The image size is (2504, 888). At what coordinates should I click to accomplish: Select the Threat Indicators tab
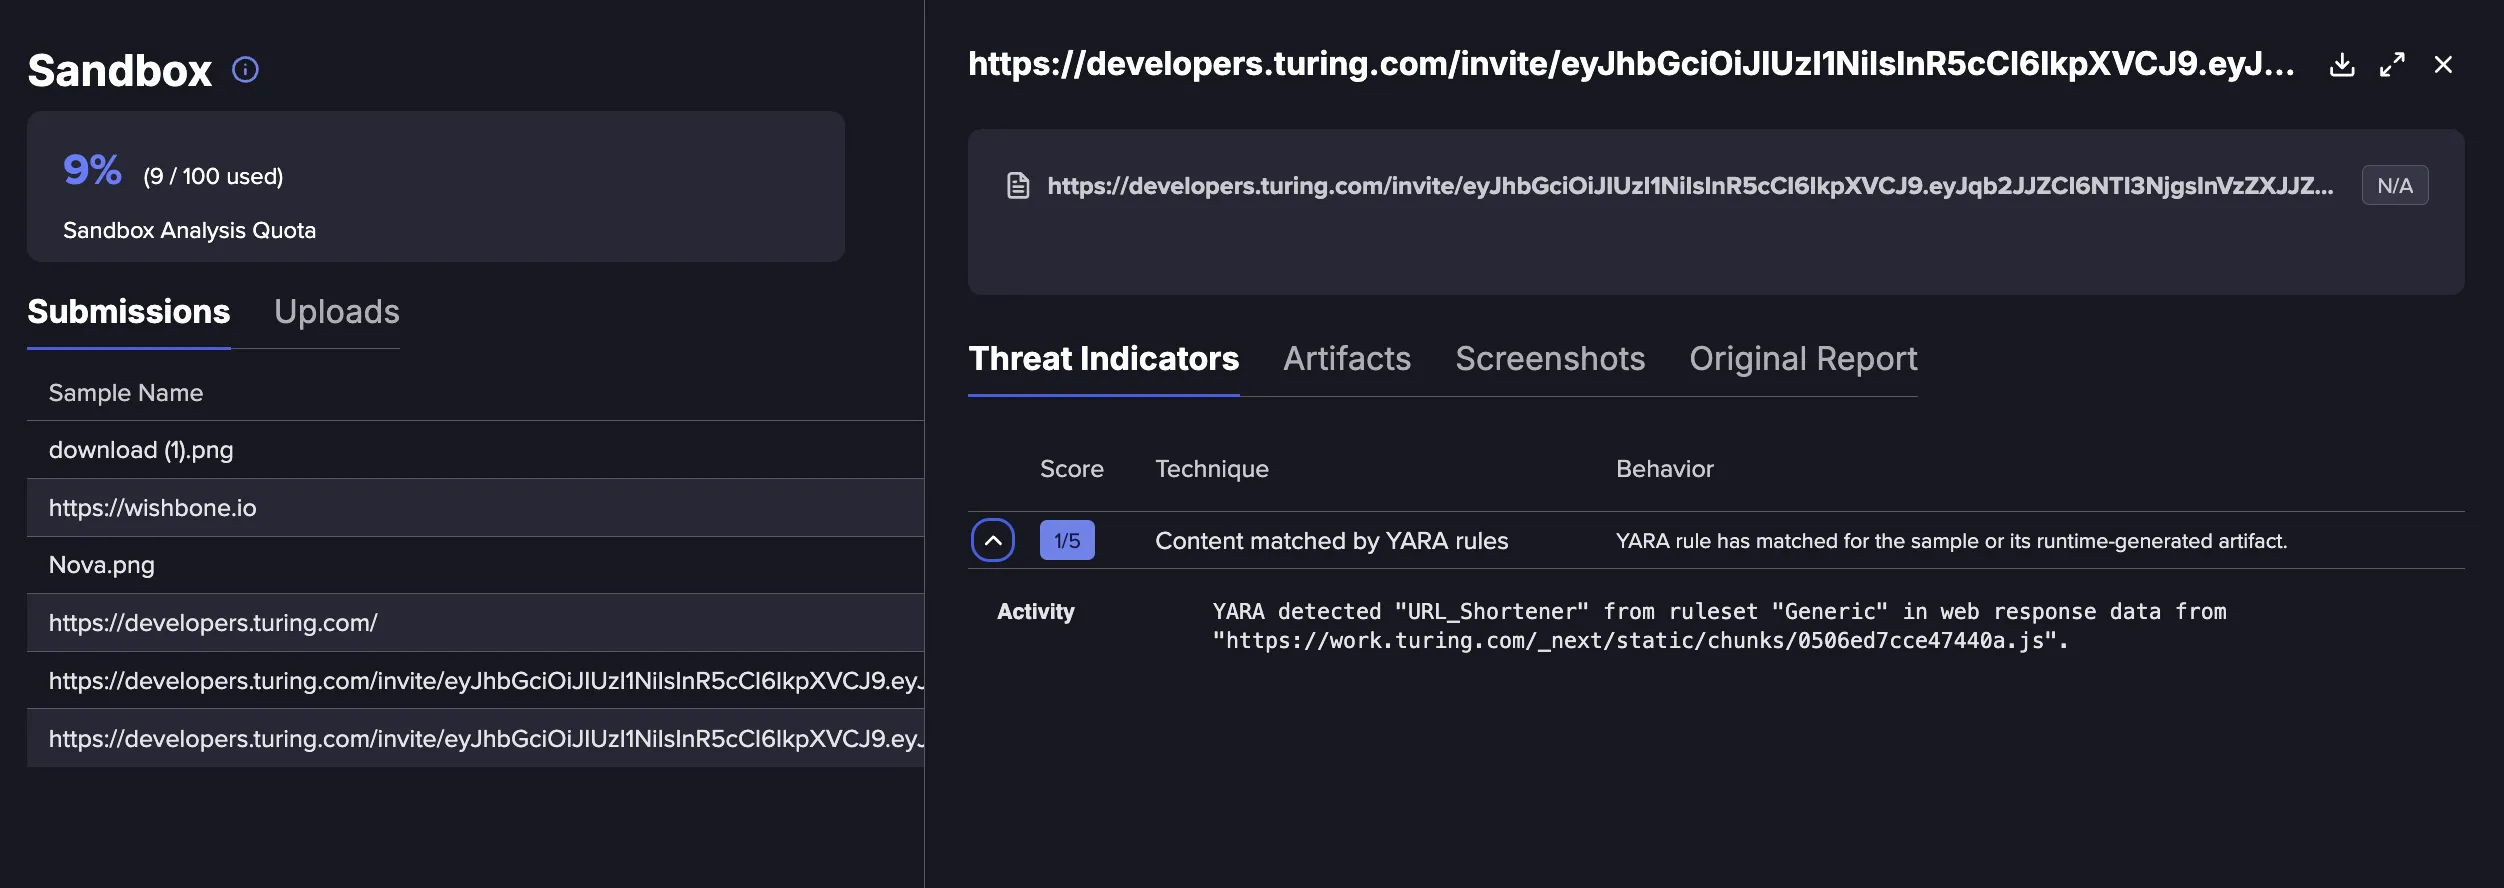click(x=1104, y=359)
